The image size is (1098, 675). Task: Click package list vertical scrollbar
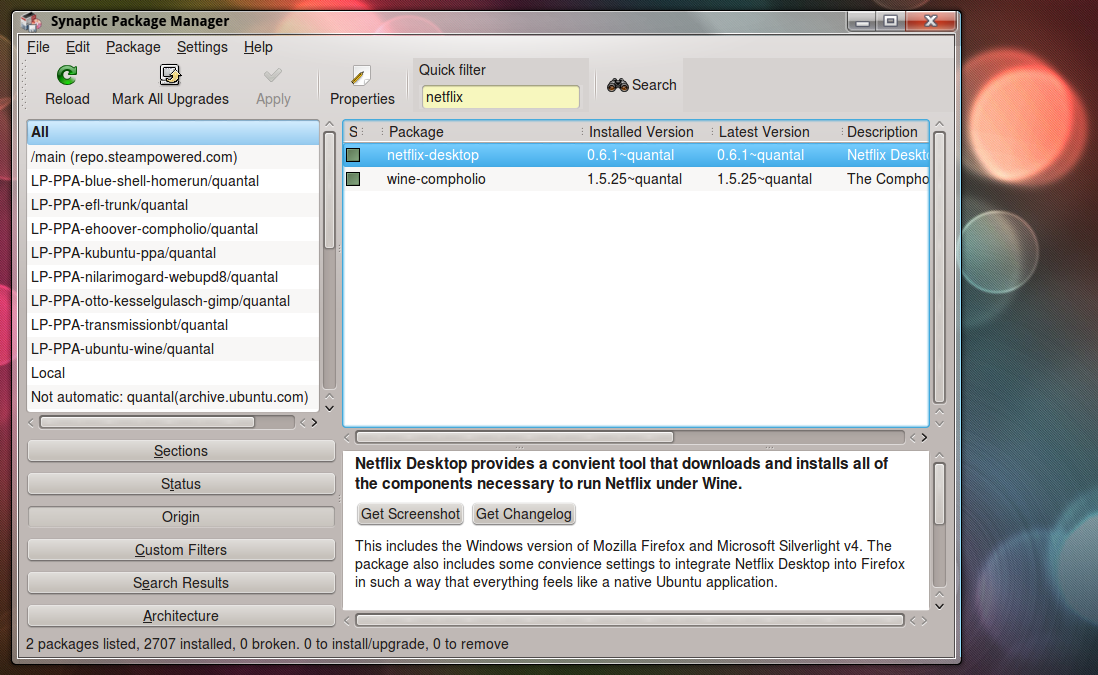point(940,267)
